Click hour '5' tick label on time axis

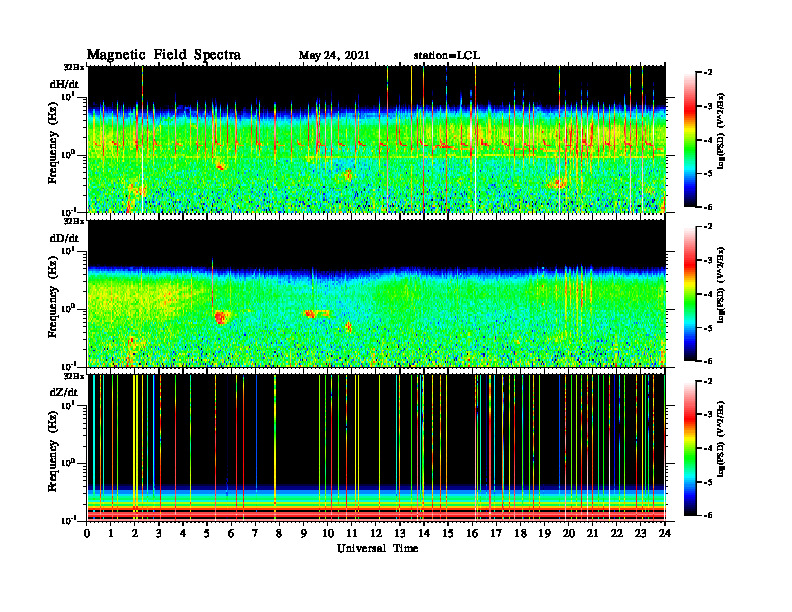coord(207,533)
